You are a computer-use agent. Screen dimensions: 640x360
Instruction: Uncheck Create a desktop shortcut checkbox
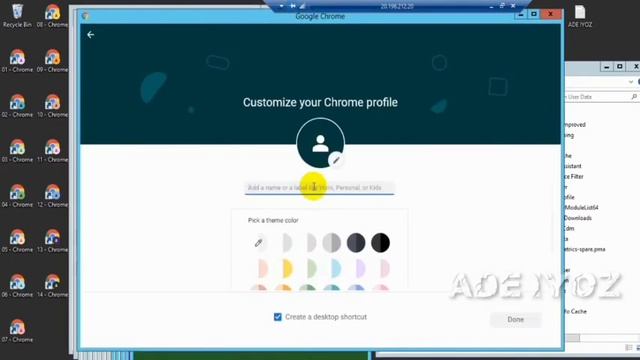tap(278, 317)
